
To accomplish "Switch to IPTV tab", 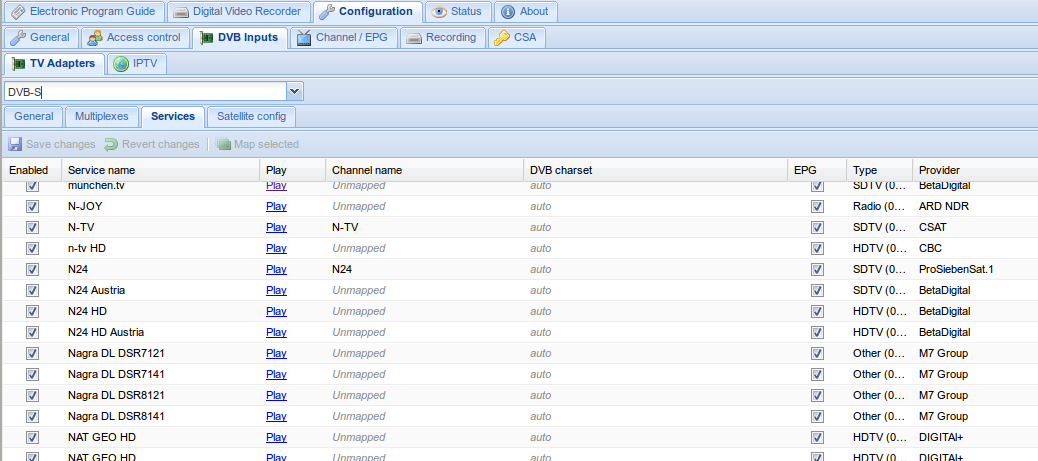I will pyautogui.click(x=136, y=64).
